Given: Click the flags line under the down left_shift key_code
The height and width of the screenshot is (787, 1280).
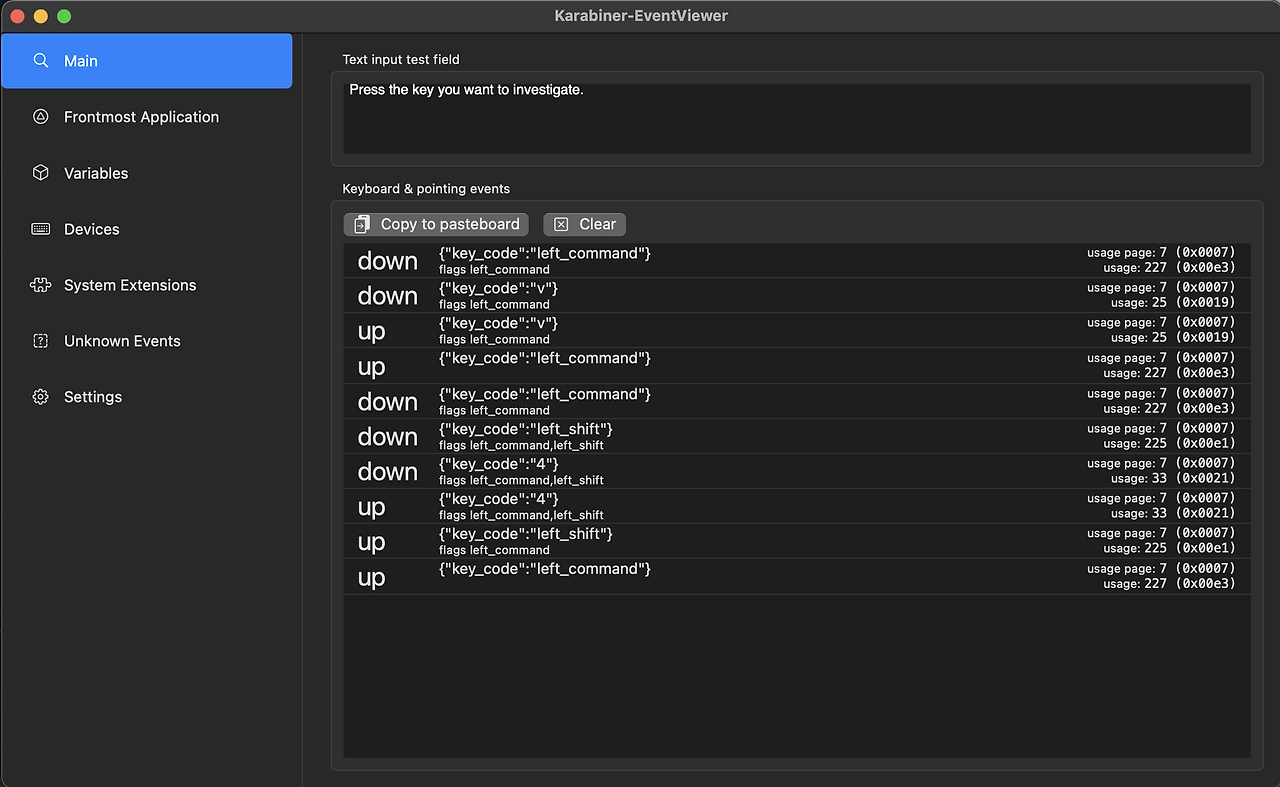Looking at the screenshot, I should click(x=521, y=445).
